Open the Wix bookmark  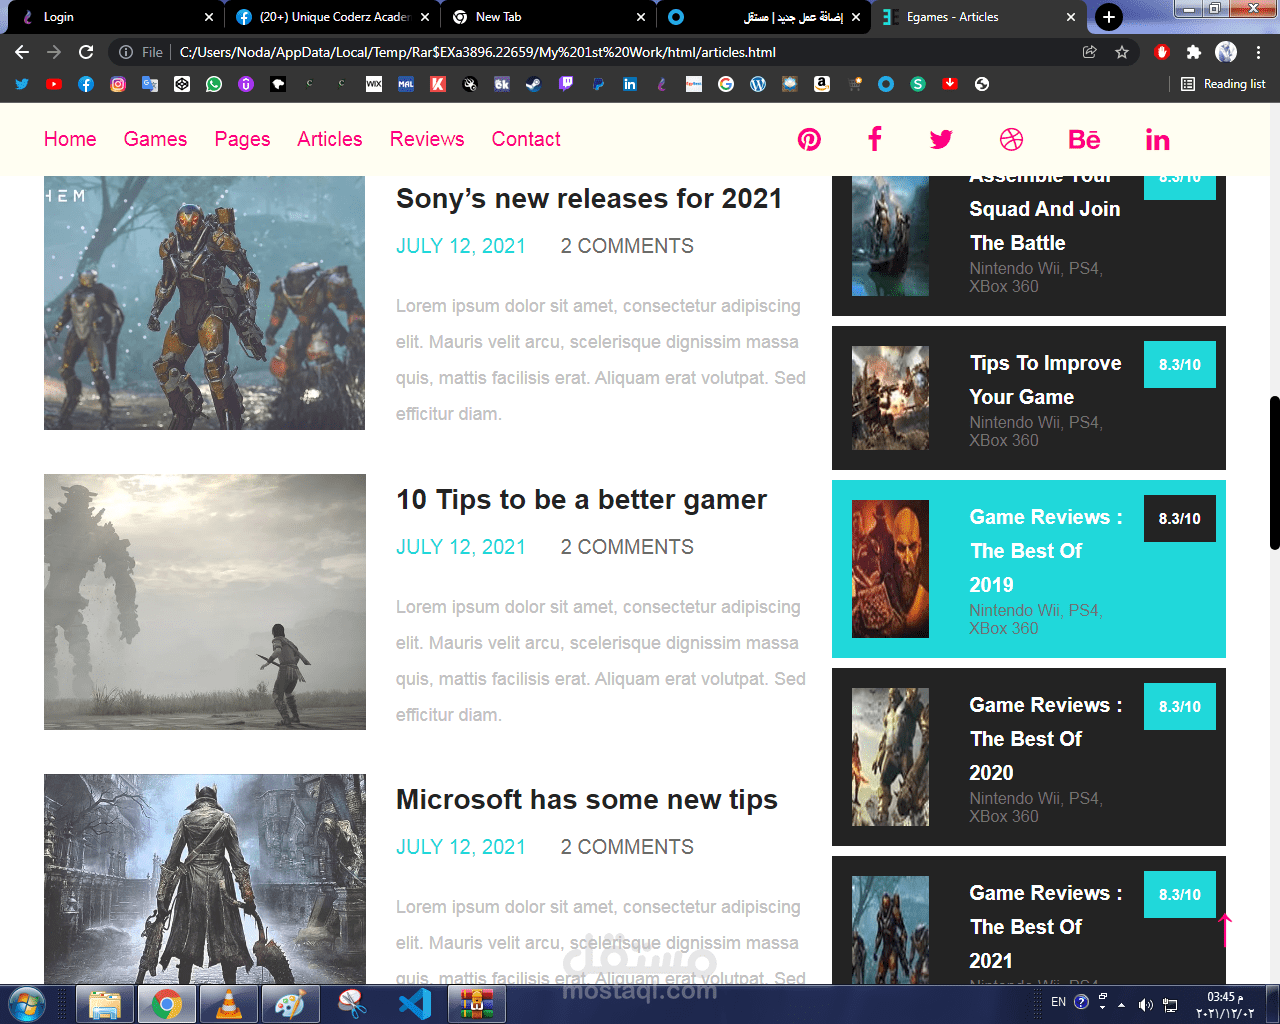[374, 84]
